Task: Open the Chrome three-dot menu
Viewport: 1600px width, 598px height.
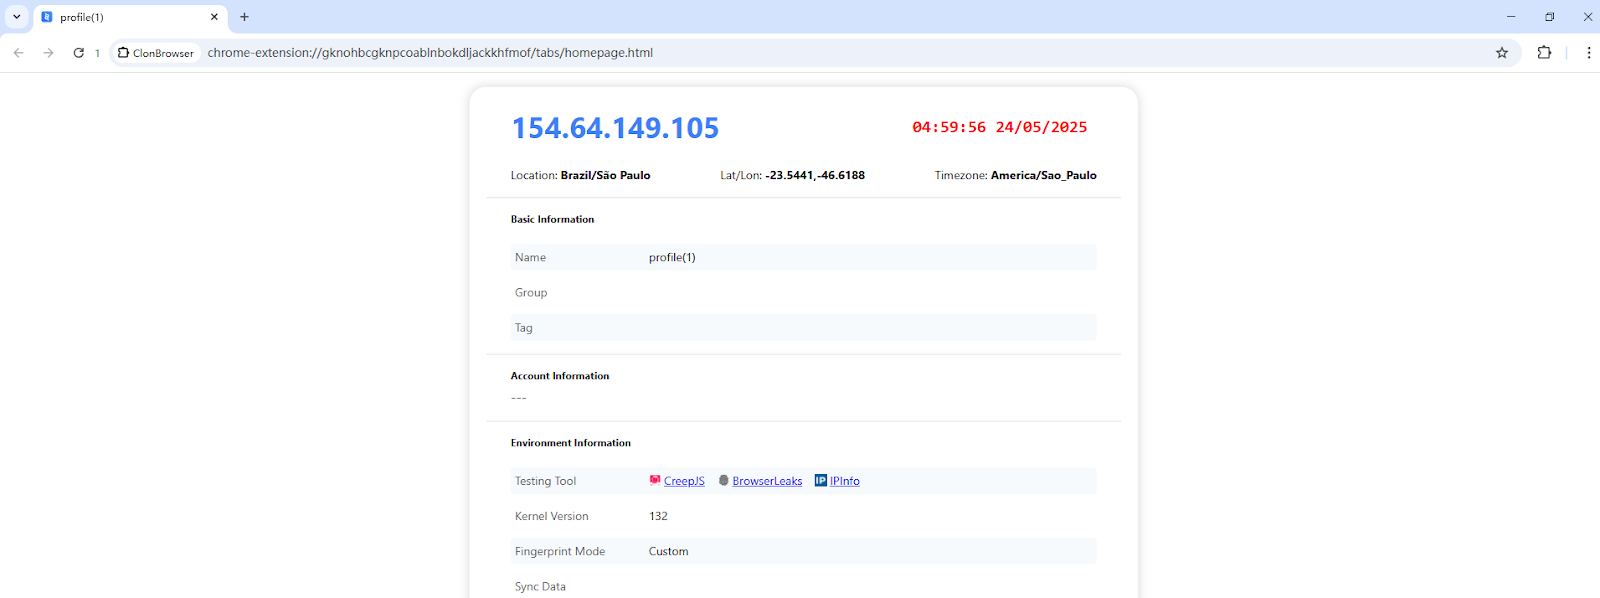Action: 1588,53
